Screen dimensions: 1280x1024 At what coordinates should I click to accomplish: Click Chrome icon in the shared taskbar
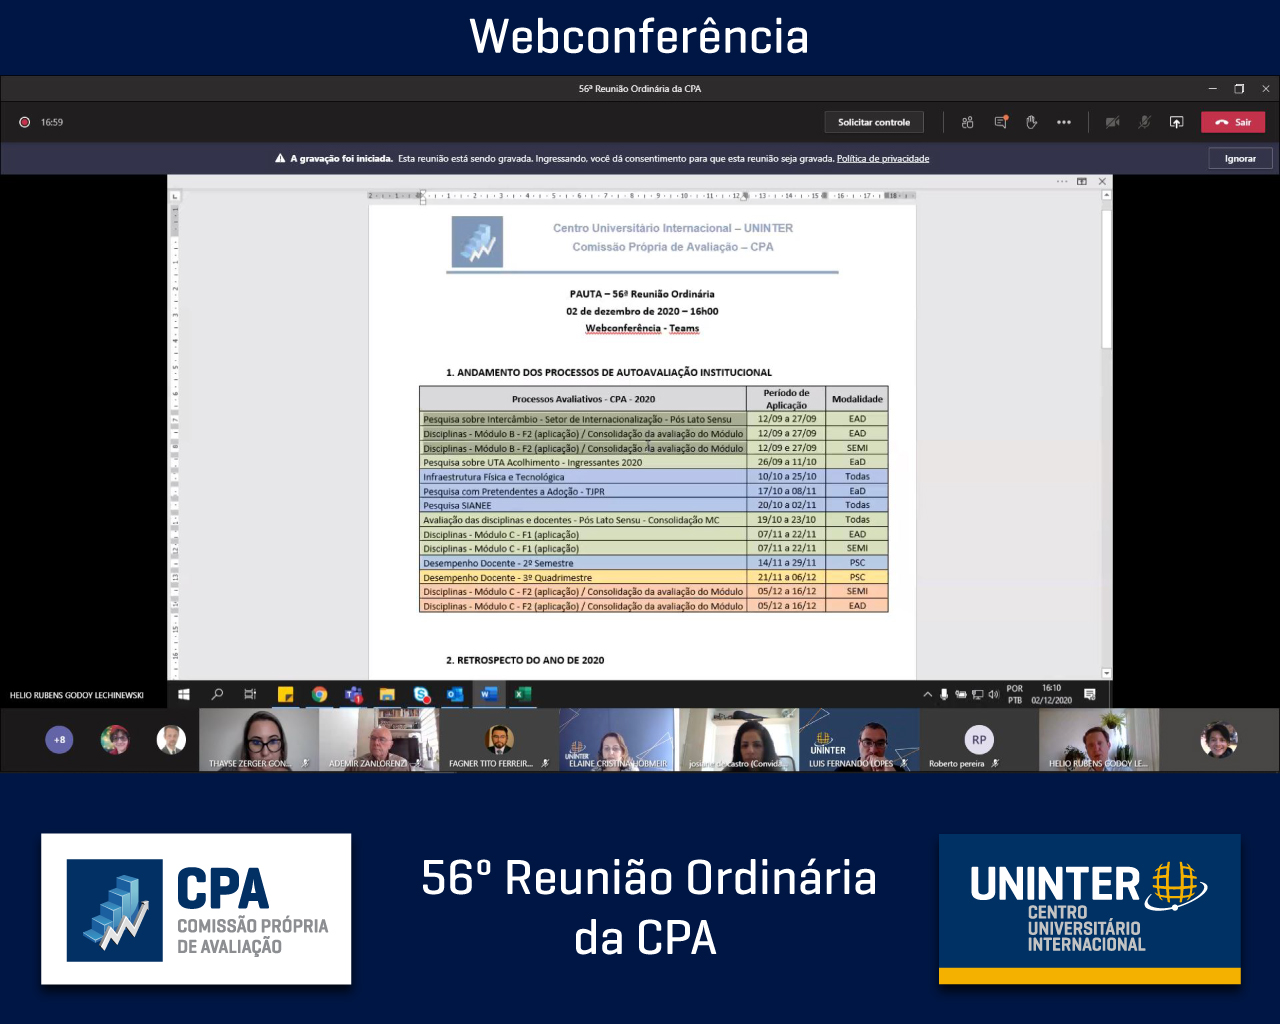coord(319,694)
